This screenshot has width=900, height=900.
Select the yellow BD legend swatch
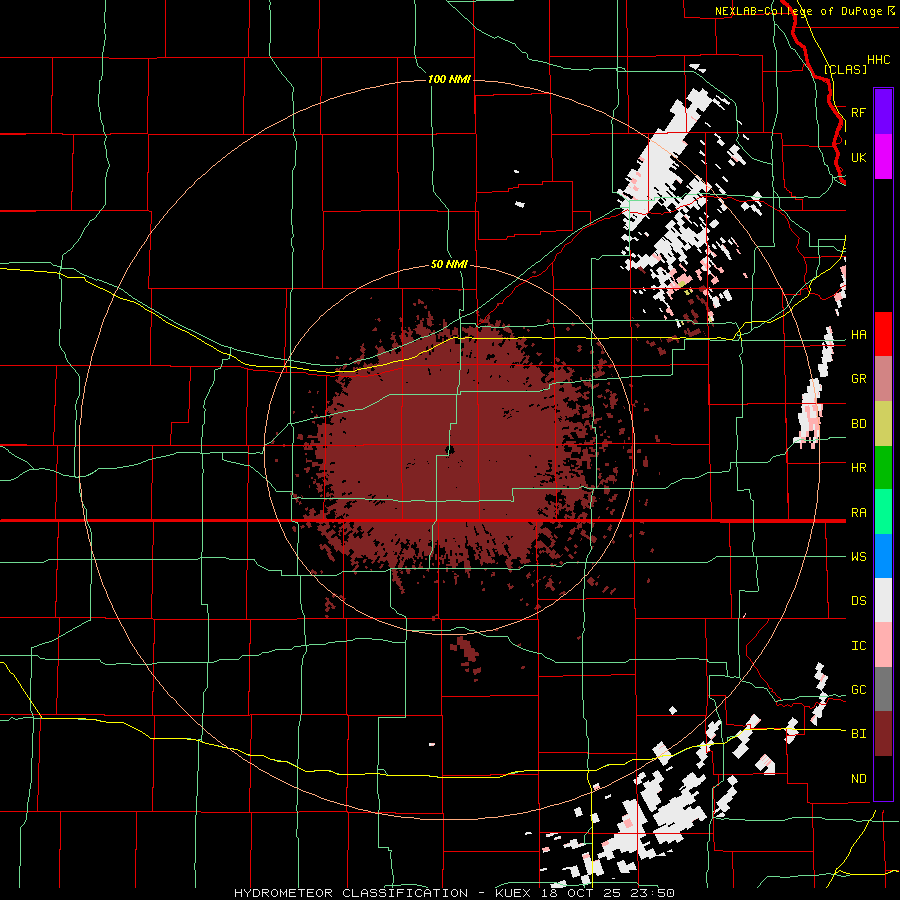click(883, 424)
